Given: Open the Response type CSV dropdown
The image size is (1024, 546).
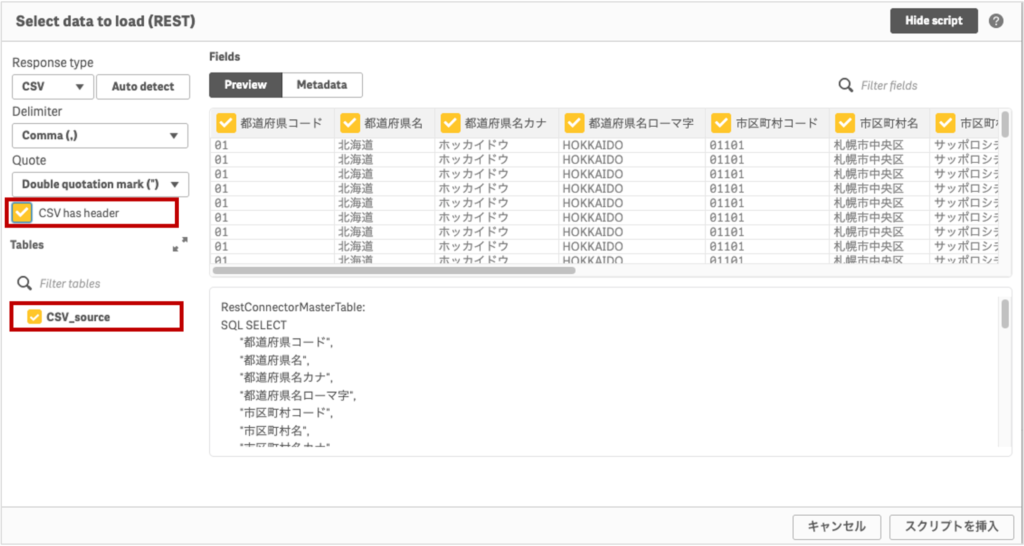Looking at the screenshot, I should tap(53, 86).
